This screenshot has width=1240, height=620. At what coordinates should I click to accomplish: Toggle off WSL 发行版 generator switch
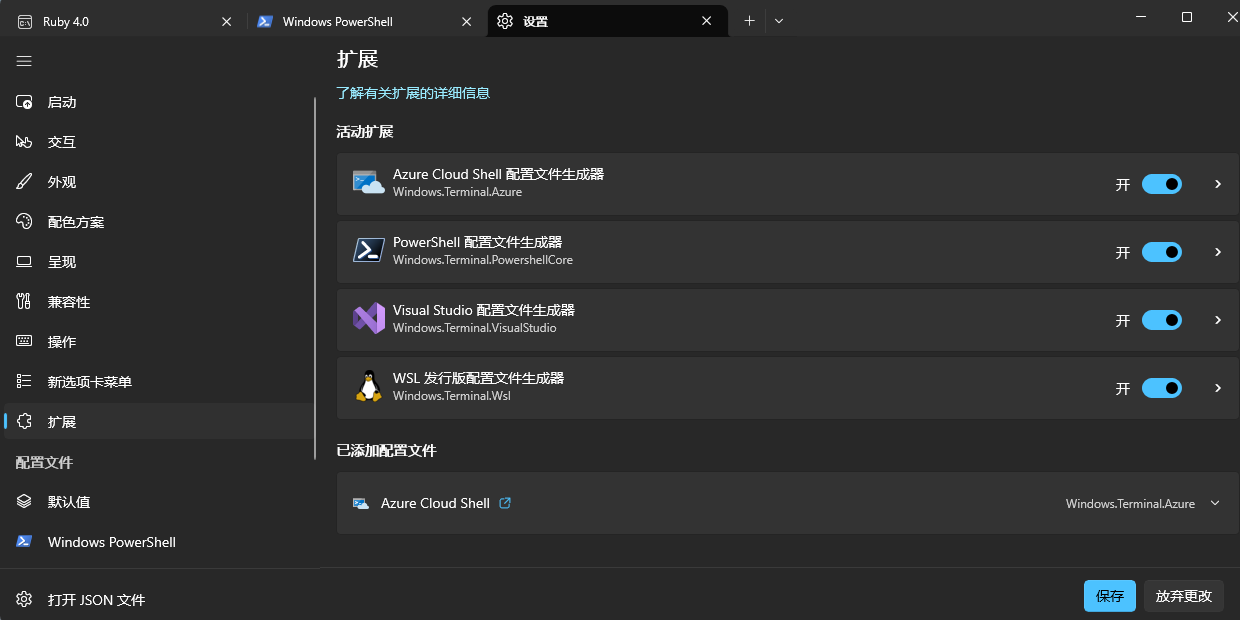1162,388
